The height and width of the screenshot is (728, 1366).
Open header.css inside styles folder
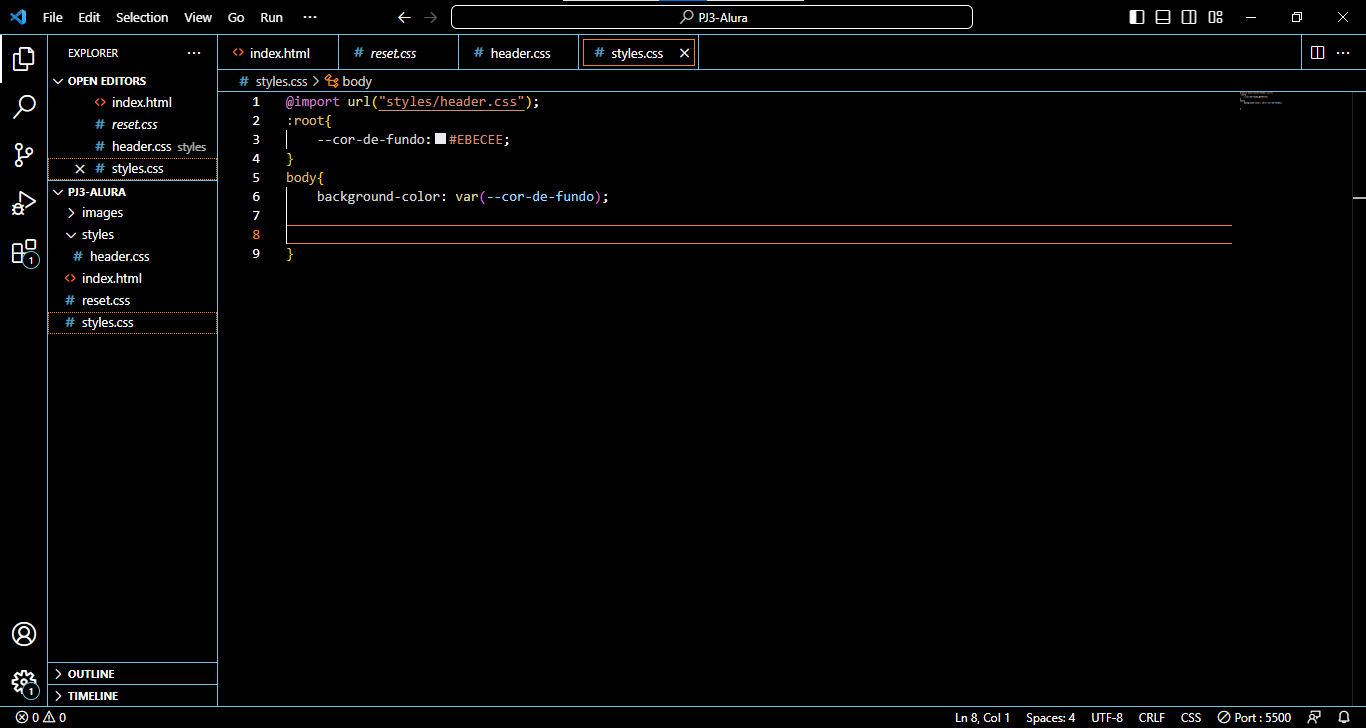(132, 257)
